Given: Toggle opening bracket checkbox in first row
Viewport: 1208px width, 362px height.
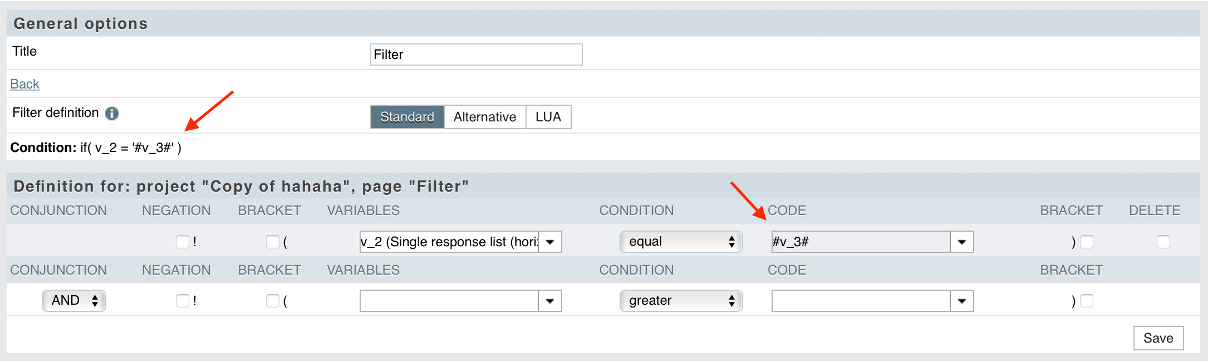Looking at the screenshot, I should pos(272,241).
